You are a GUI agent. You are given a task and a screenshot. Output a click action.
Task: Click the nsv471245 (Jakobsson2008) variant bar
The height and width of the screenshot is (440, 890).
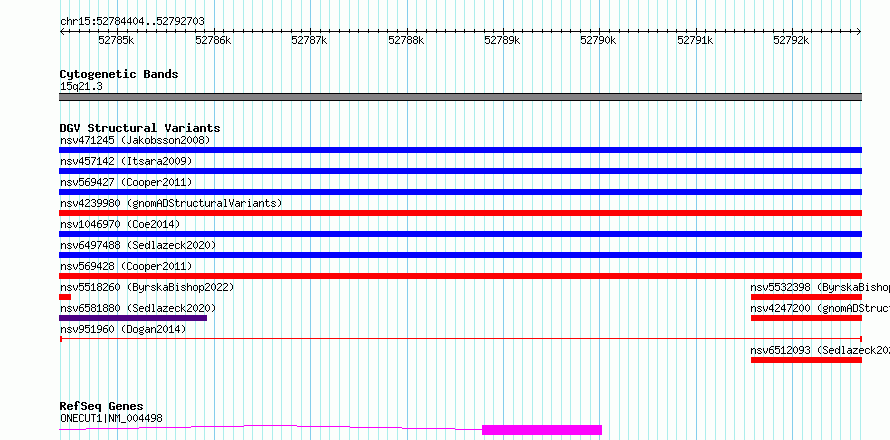point(460,150)
